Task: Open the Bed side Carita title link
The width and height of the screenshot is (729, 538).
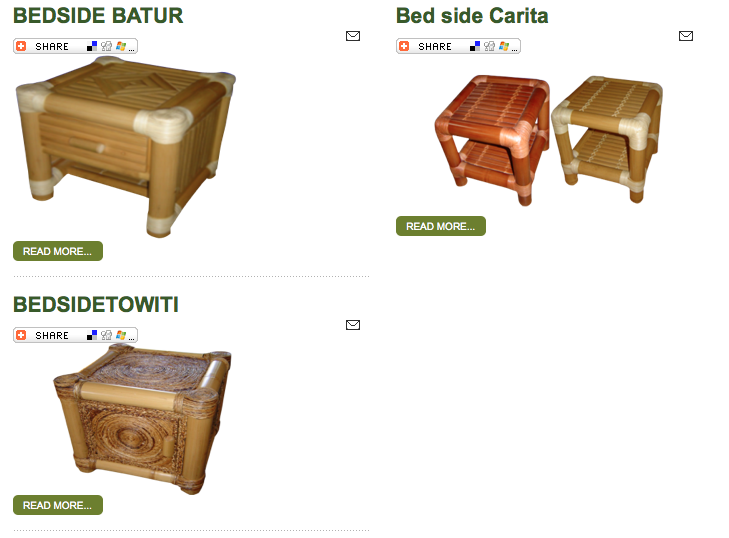Action: pyautogui.click(x=472, y=15)
